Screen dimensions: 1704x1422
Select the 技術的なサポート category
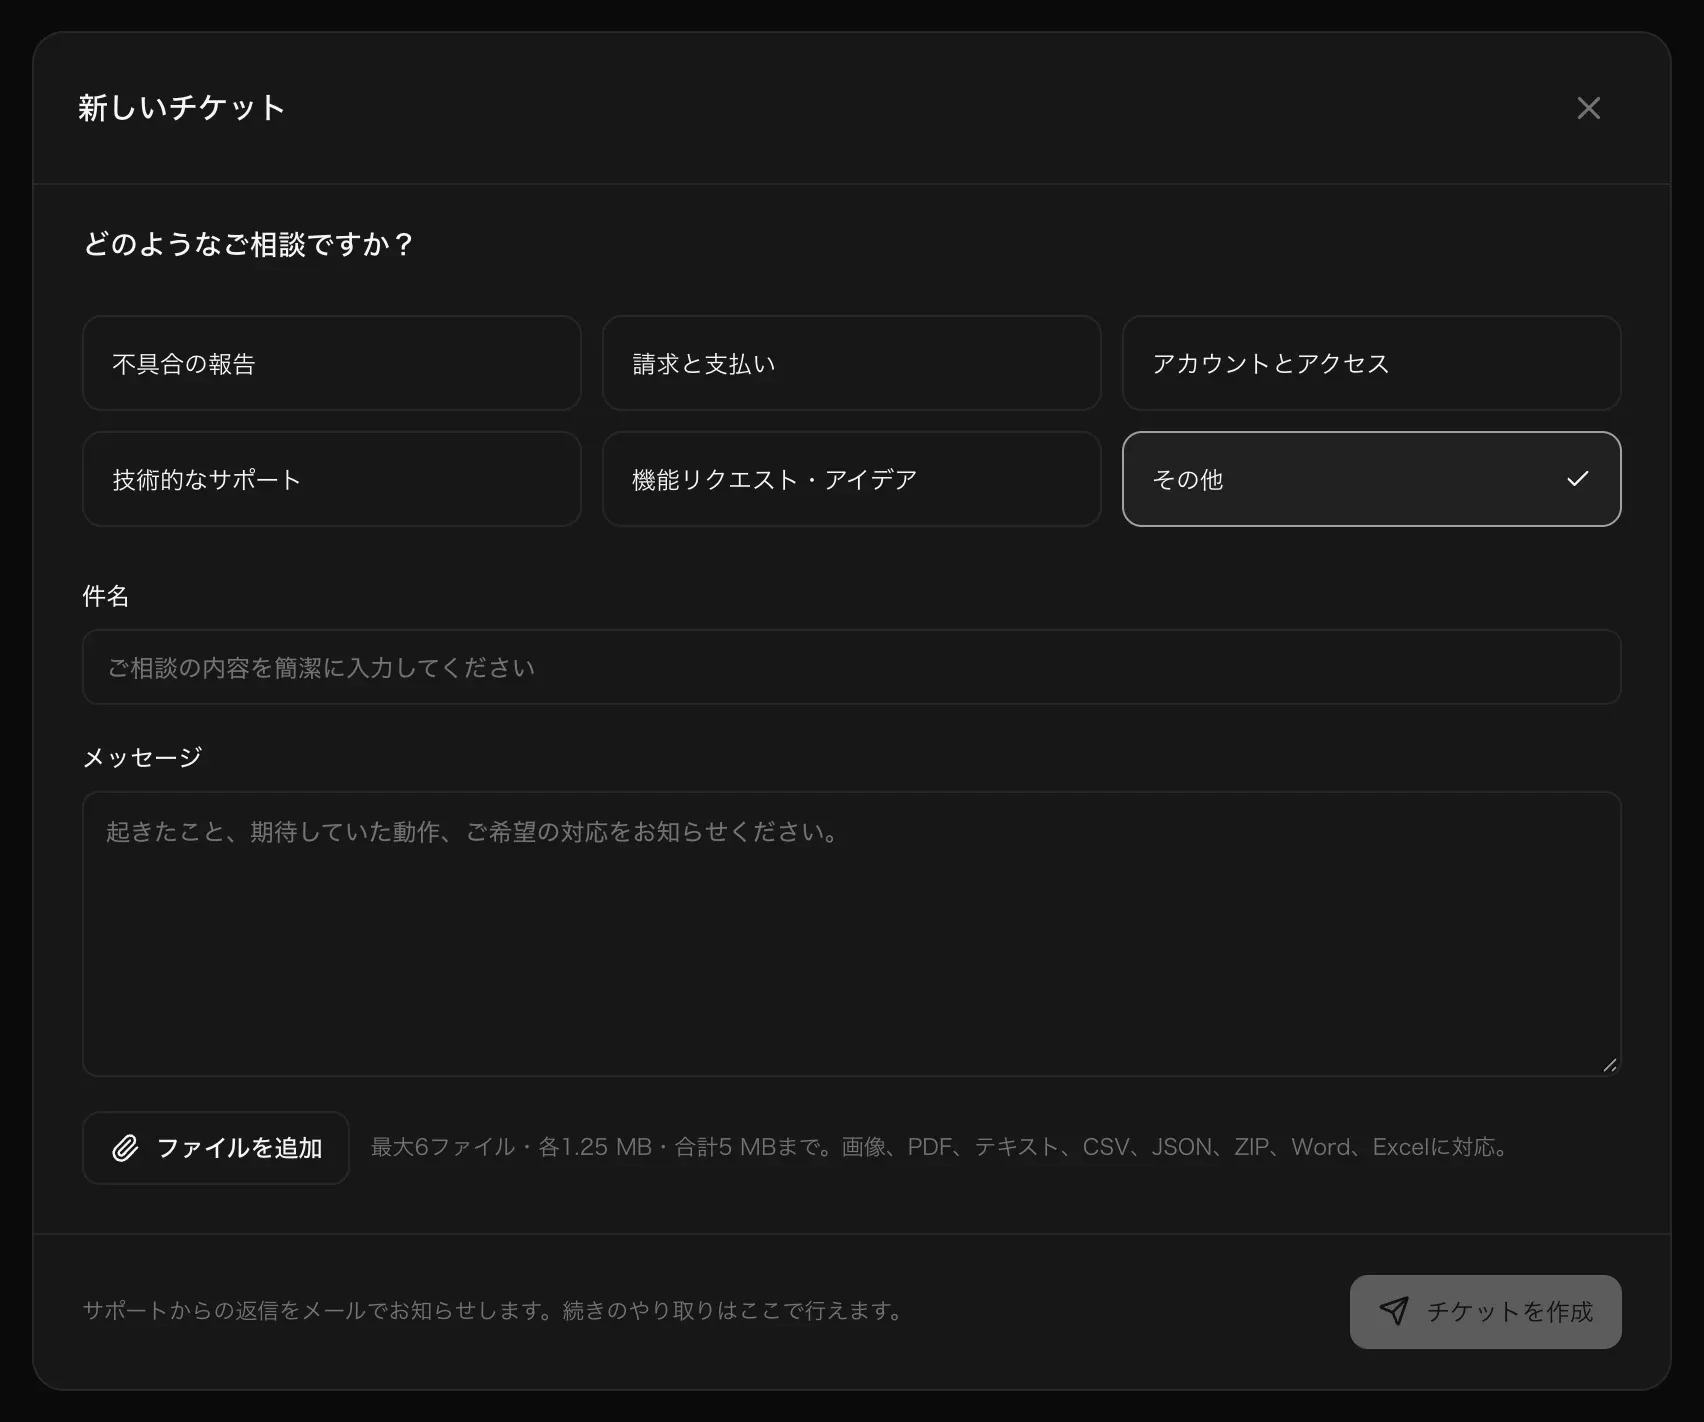332,479
